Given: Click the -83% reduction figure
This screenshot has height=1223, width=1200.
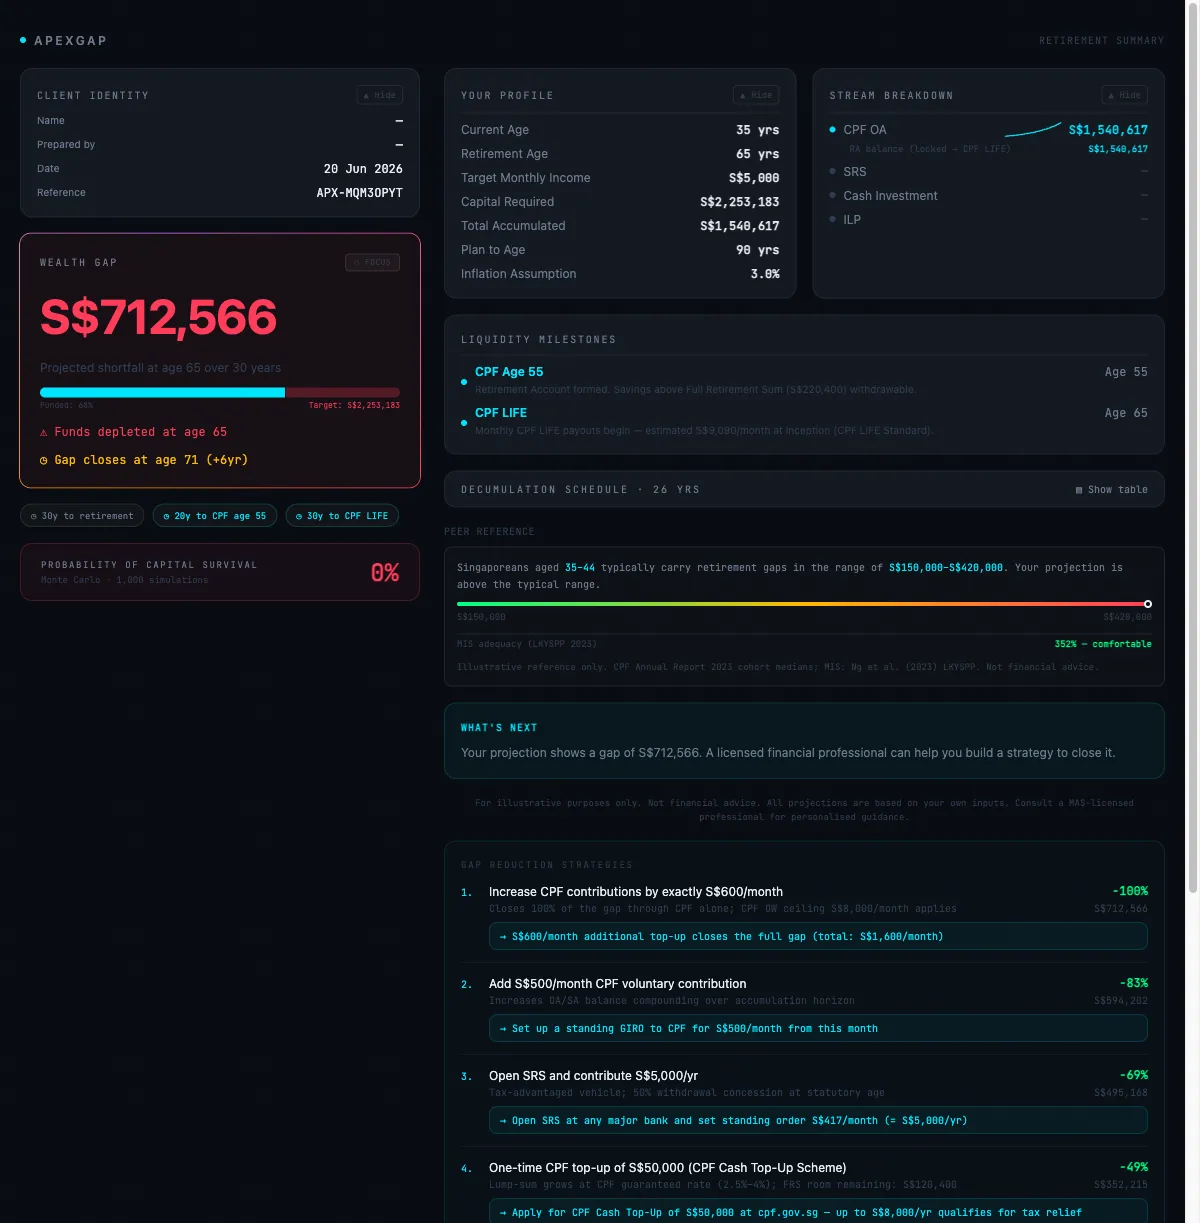Looking at the screenshot, I should 1134,983.
